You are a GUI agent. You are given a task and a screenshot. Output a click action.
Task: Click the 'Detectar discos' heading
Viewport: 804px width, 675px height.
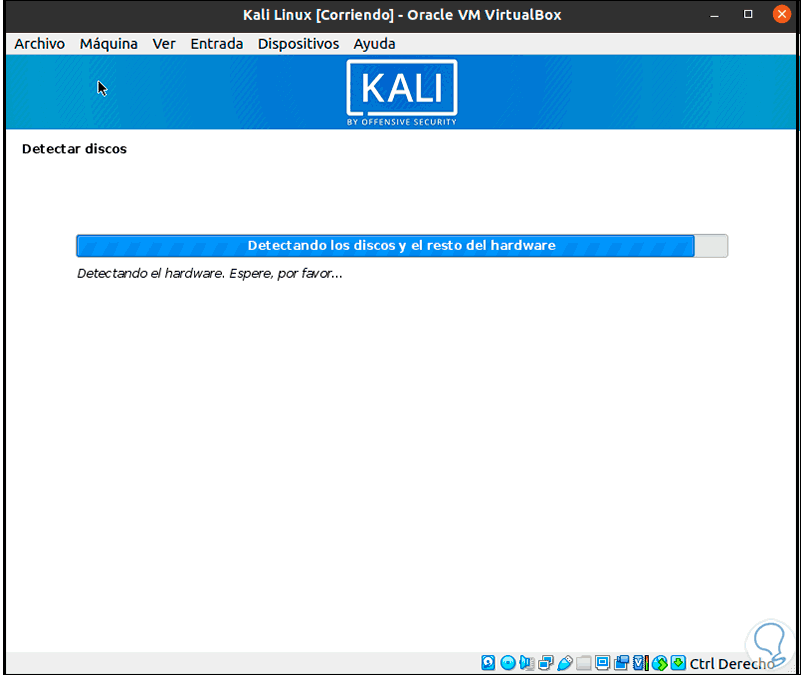[74, 149]
